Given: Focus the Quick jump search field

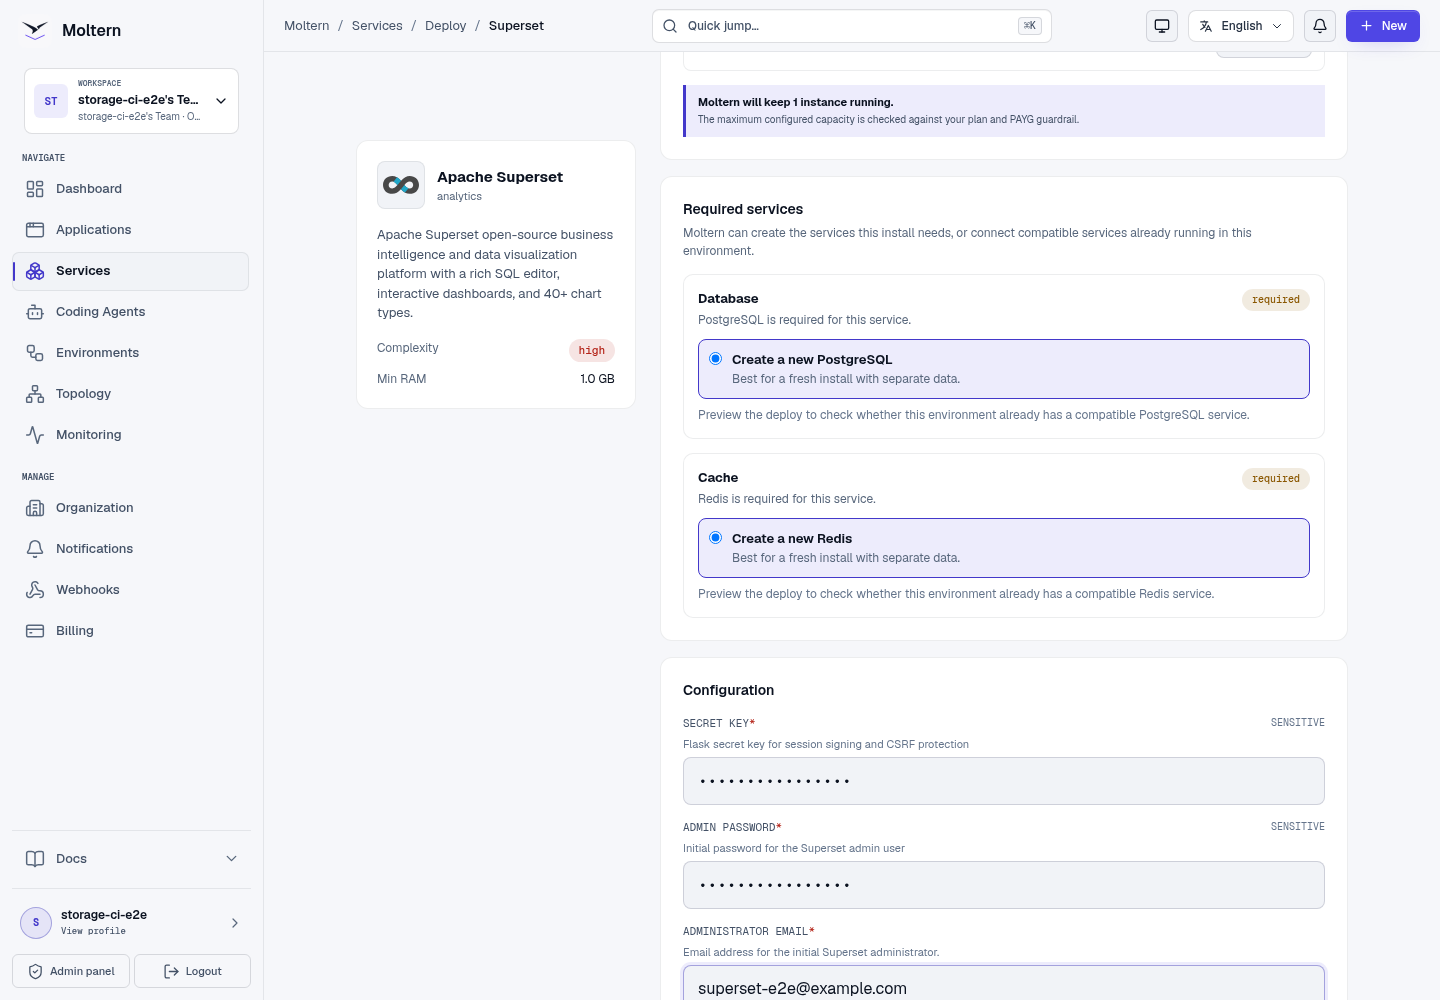Looking at the screenshot, I should coord(852,26).
